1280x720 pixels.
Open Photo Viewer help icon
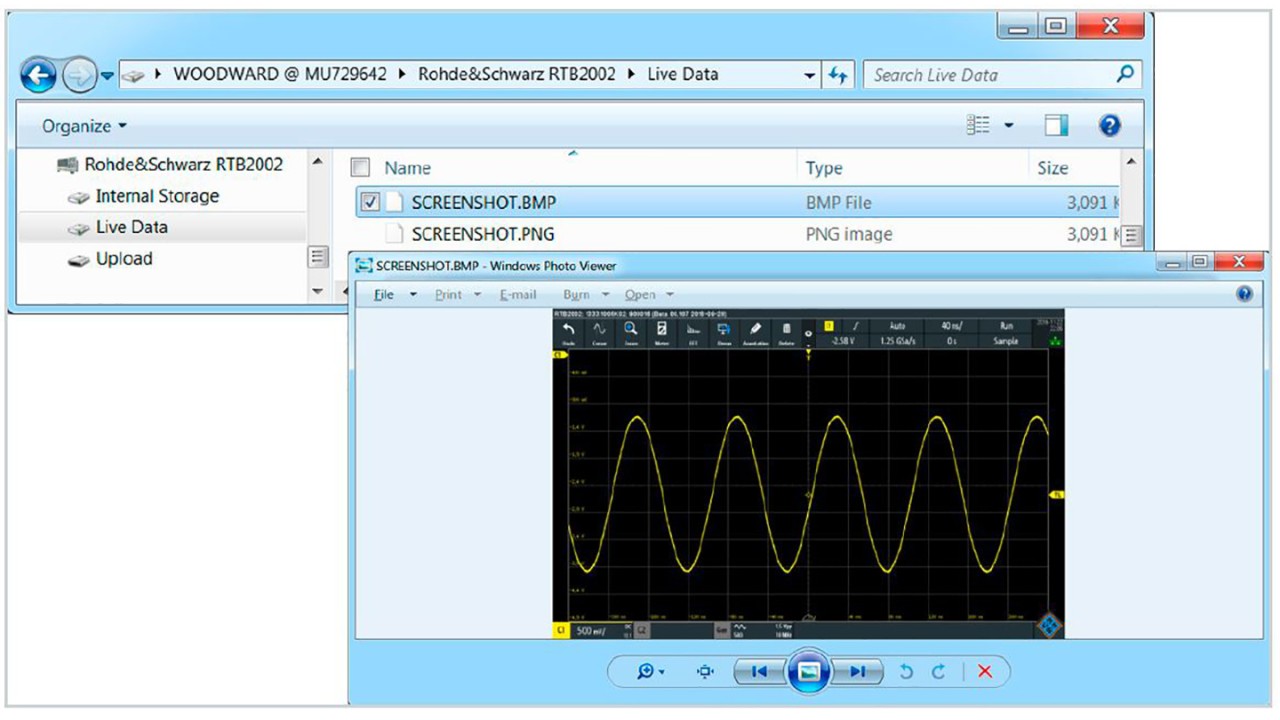(1244, 294)
